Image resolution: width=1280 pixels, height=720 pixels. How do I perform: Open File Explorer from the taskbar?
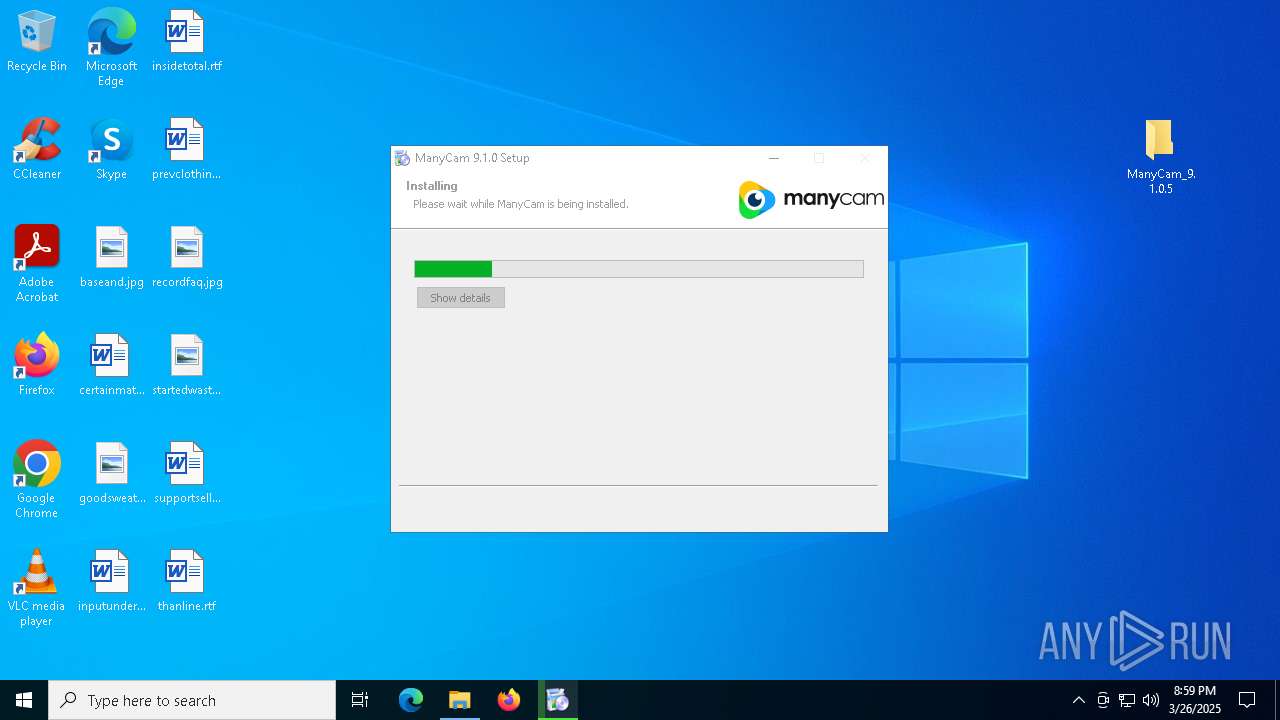[x=460, y=700]
